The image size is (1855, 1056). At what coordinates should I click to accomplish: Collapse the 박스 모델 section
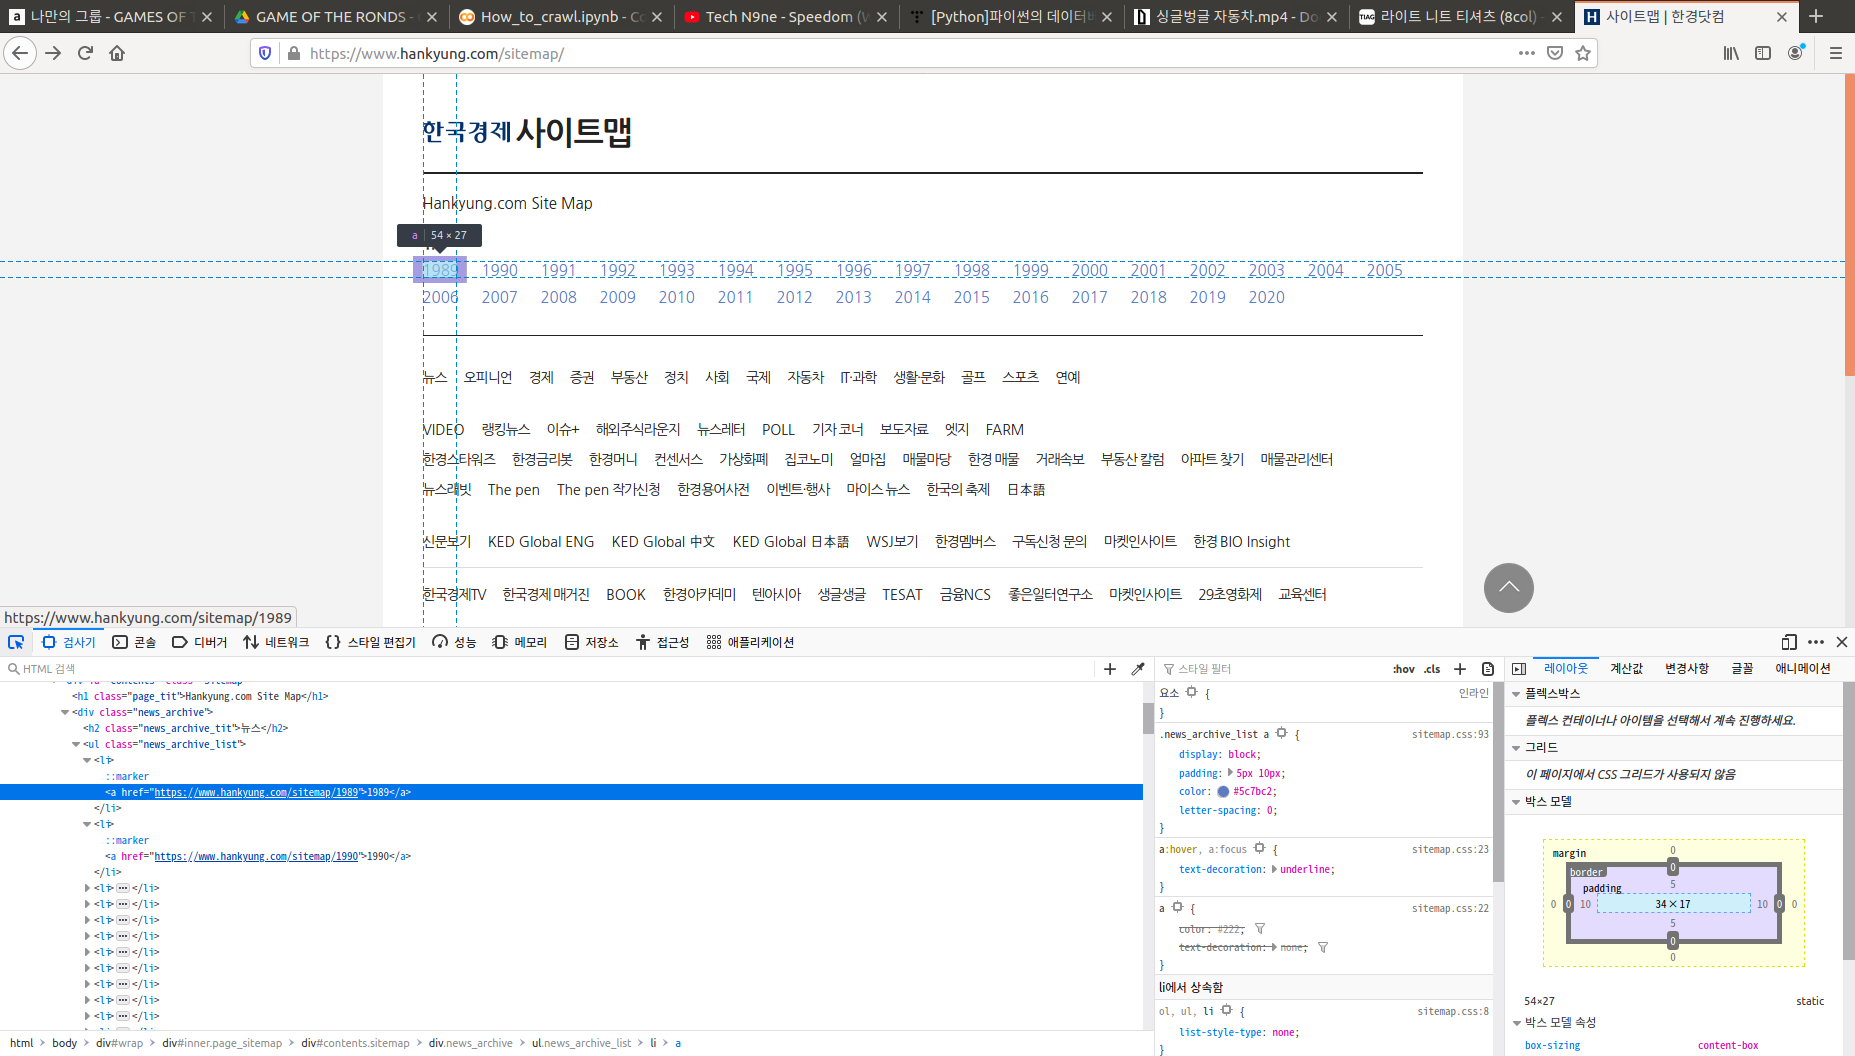1516,802
